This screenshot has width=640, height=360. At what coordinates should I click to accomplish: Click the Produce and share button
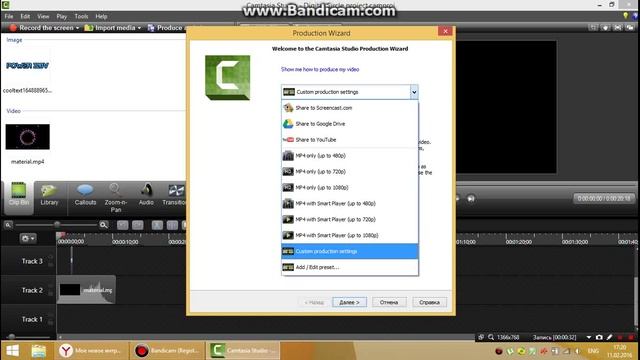point(166,28)
